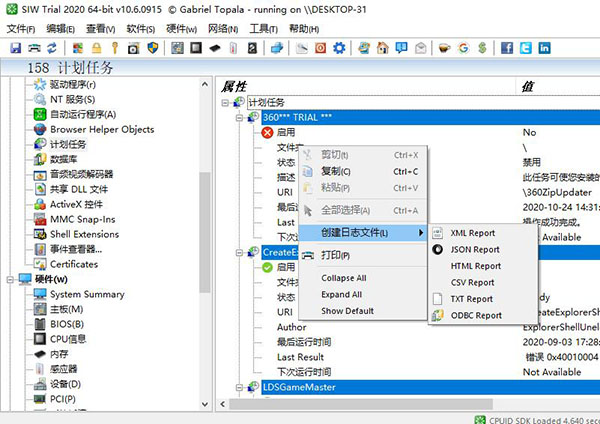Open the 查看(V) menu

(x=101, y=29)
